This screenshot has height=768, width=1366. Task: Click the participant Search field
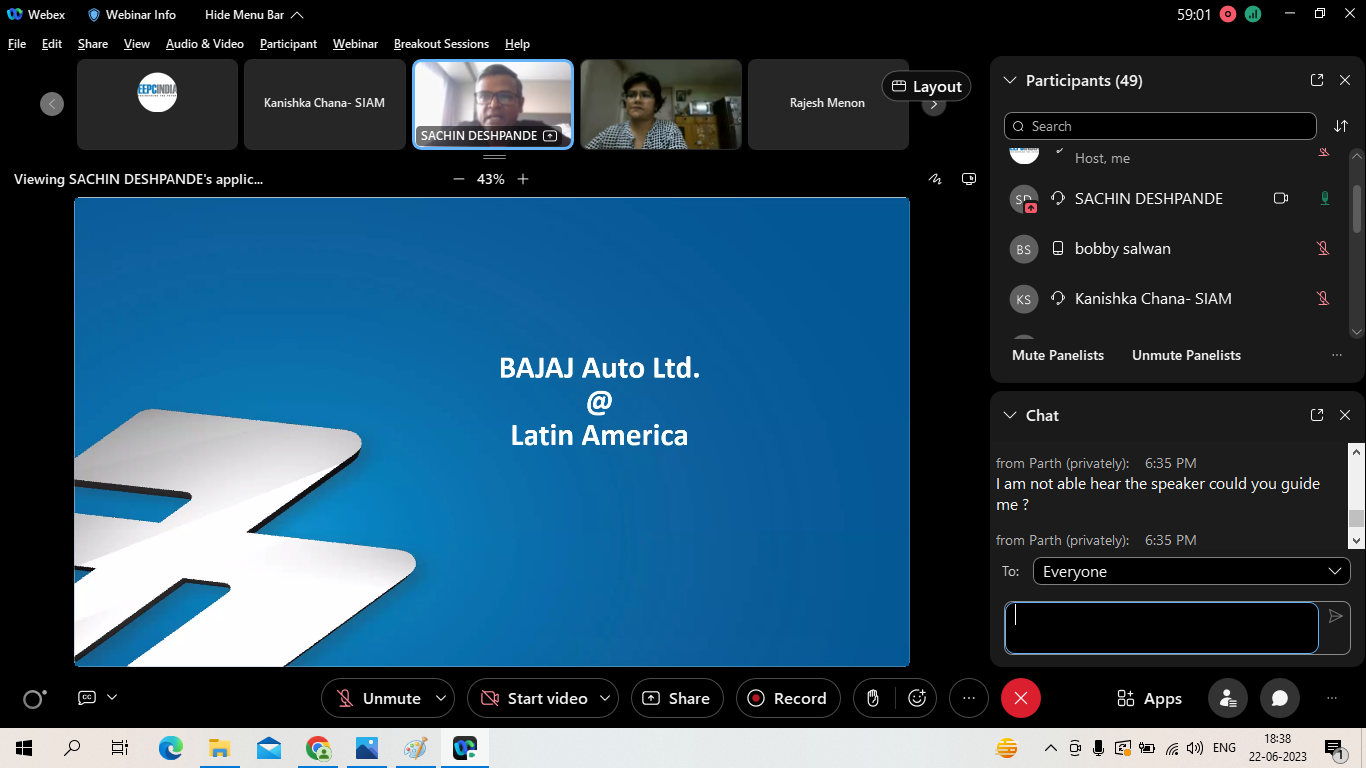point(1160,126)
